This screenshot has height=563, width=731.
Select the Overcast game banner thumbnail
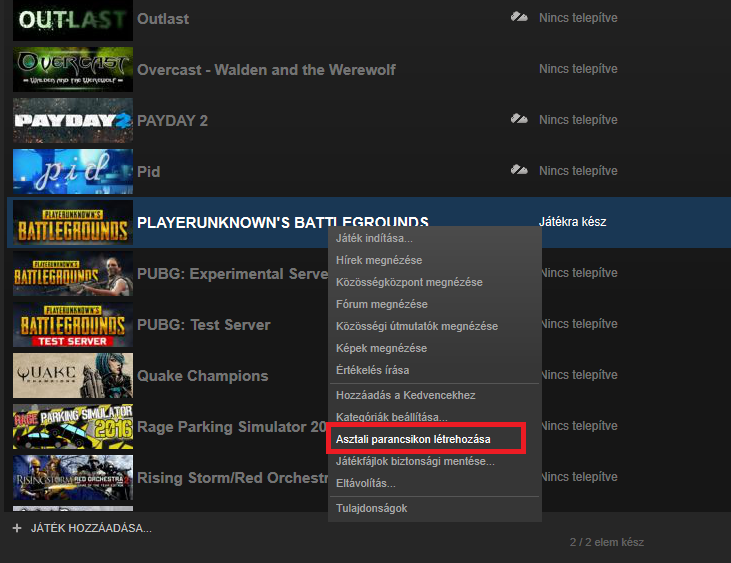tap(73, 69)
